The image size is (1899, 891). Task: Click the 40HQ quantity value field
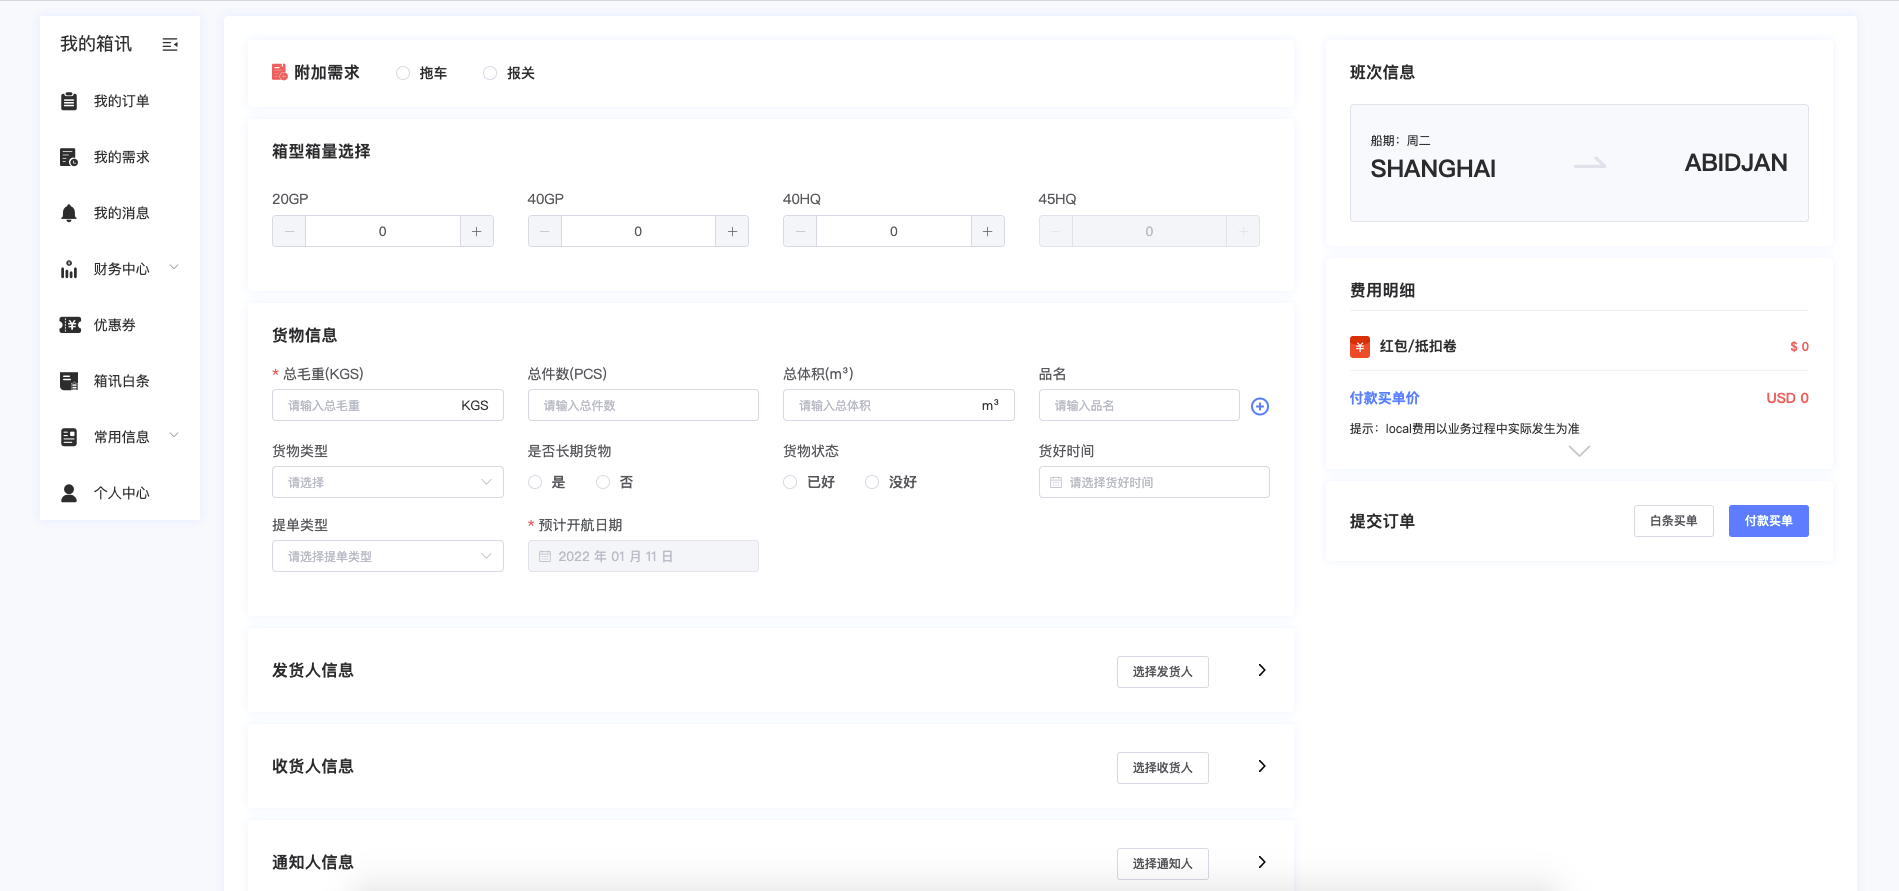click(894, 231)
